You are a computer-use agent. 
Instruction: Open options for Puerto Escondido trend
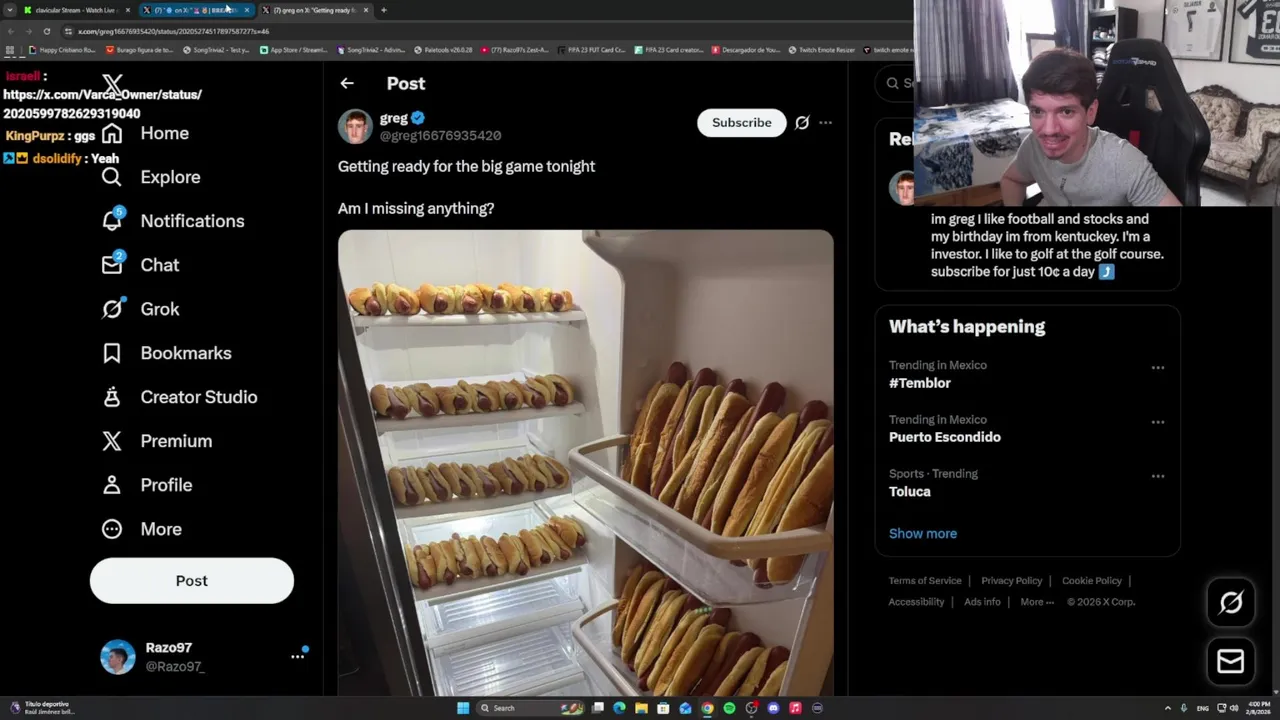tap(1158, 422)
